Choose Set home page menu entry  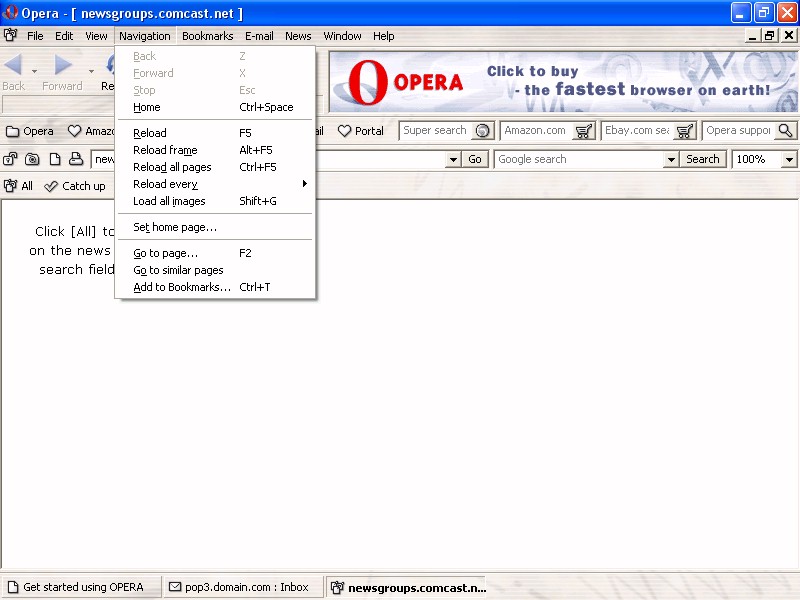(175, 227)
